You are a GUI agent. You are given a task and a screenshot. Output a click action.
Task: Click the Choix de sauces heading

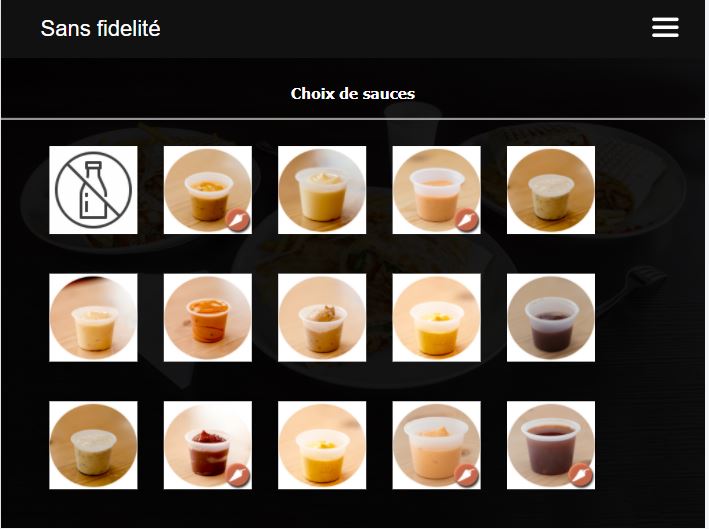click(x=353, y=94)
